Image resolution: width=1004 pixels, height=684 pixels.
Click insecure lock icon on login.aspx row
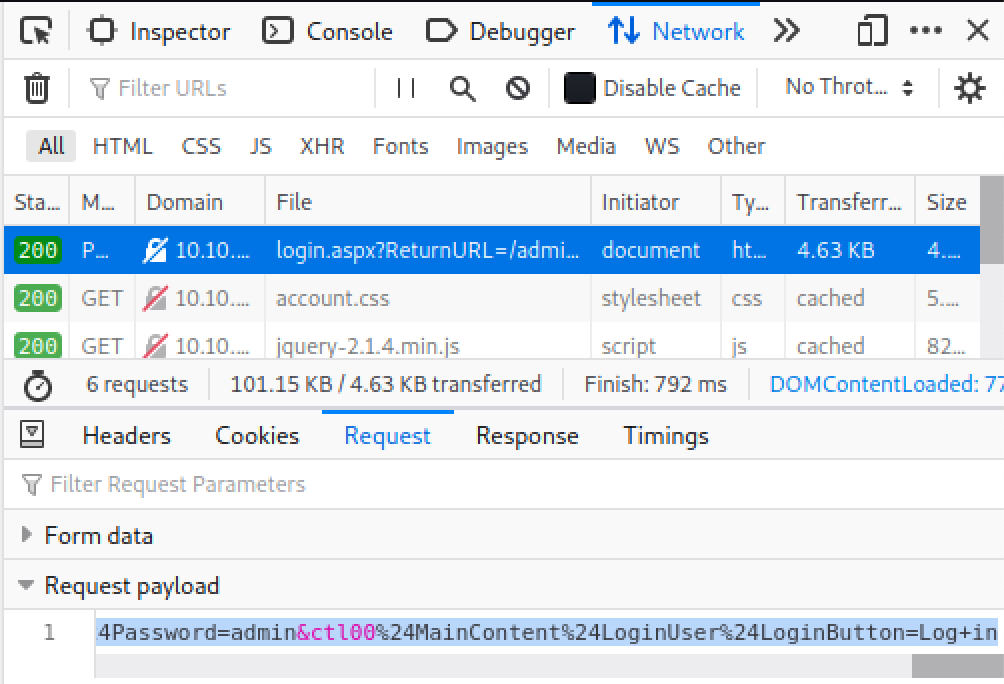[x=155, y=250]
